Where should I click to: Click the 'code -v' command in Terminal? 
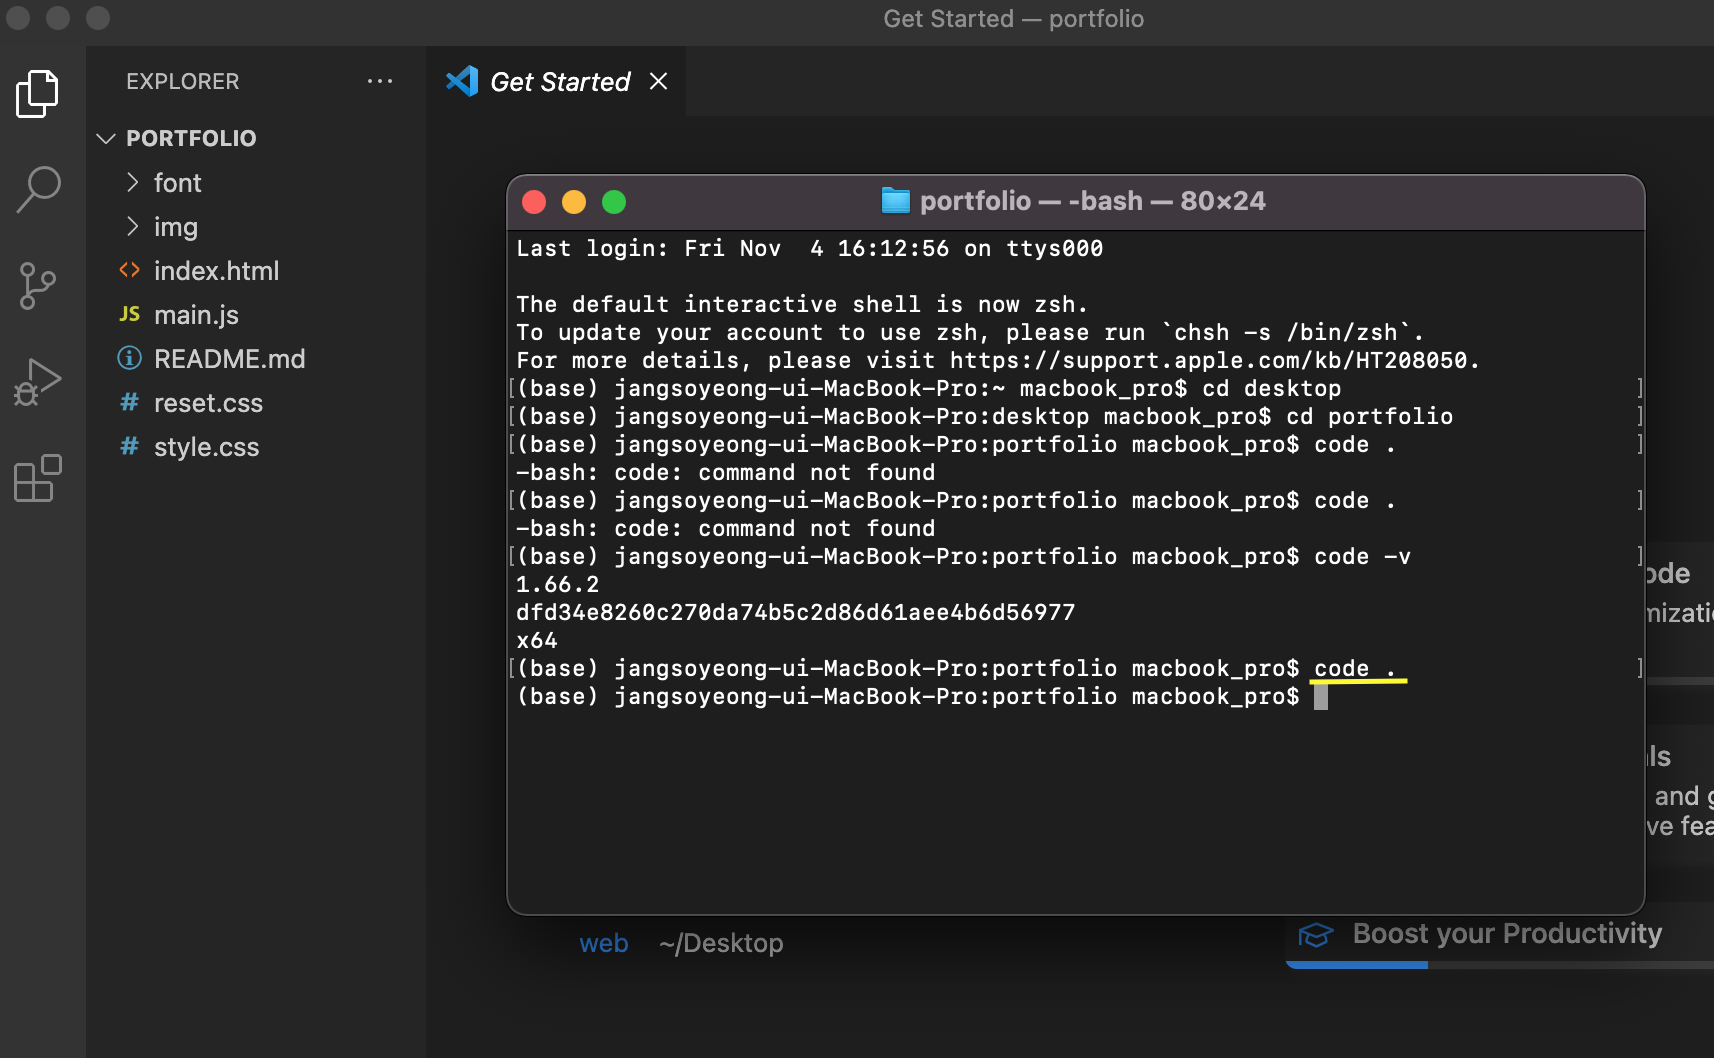1362,556
